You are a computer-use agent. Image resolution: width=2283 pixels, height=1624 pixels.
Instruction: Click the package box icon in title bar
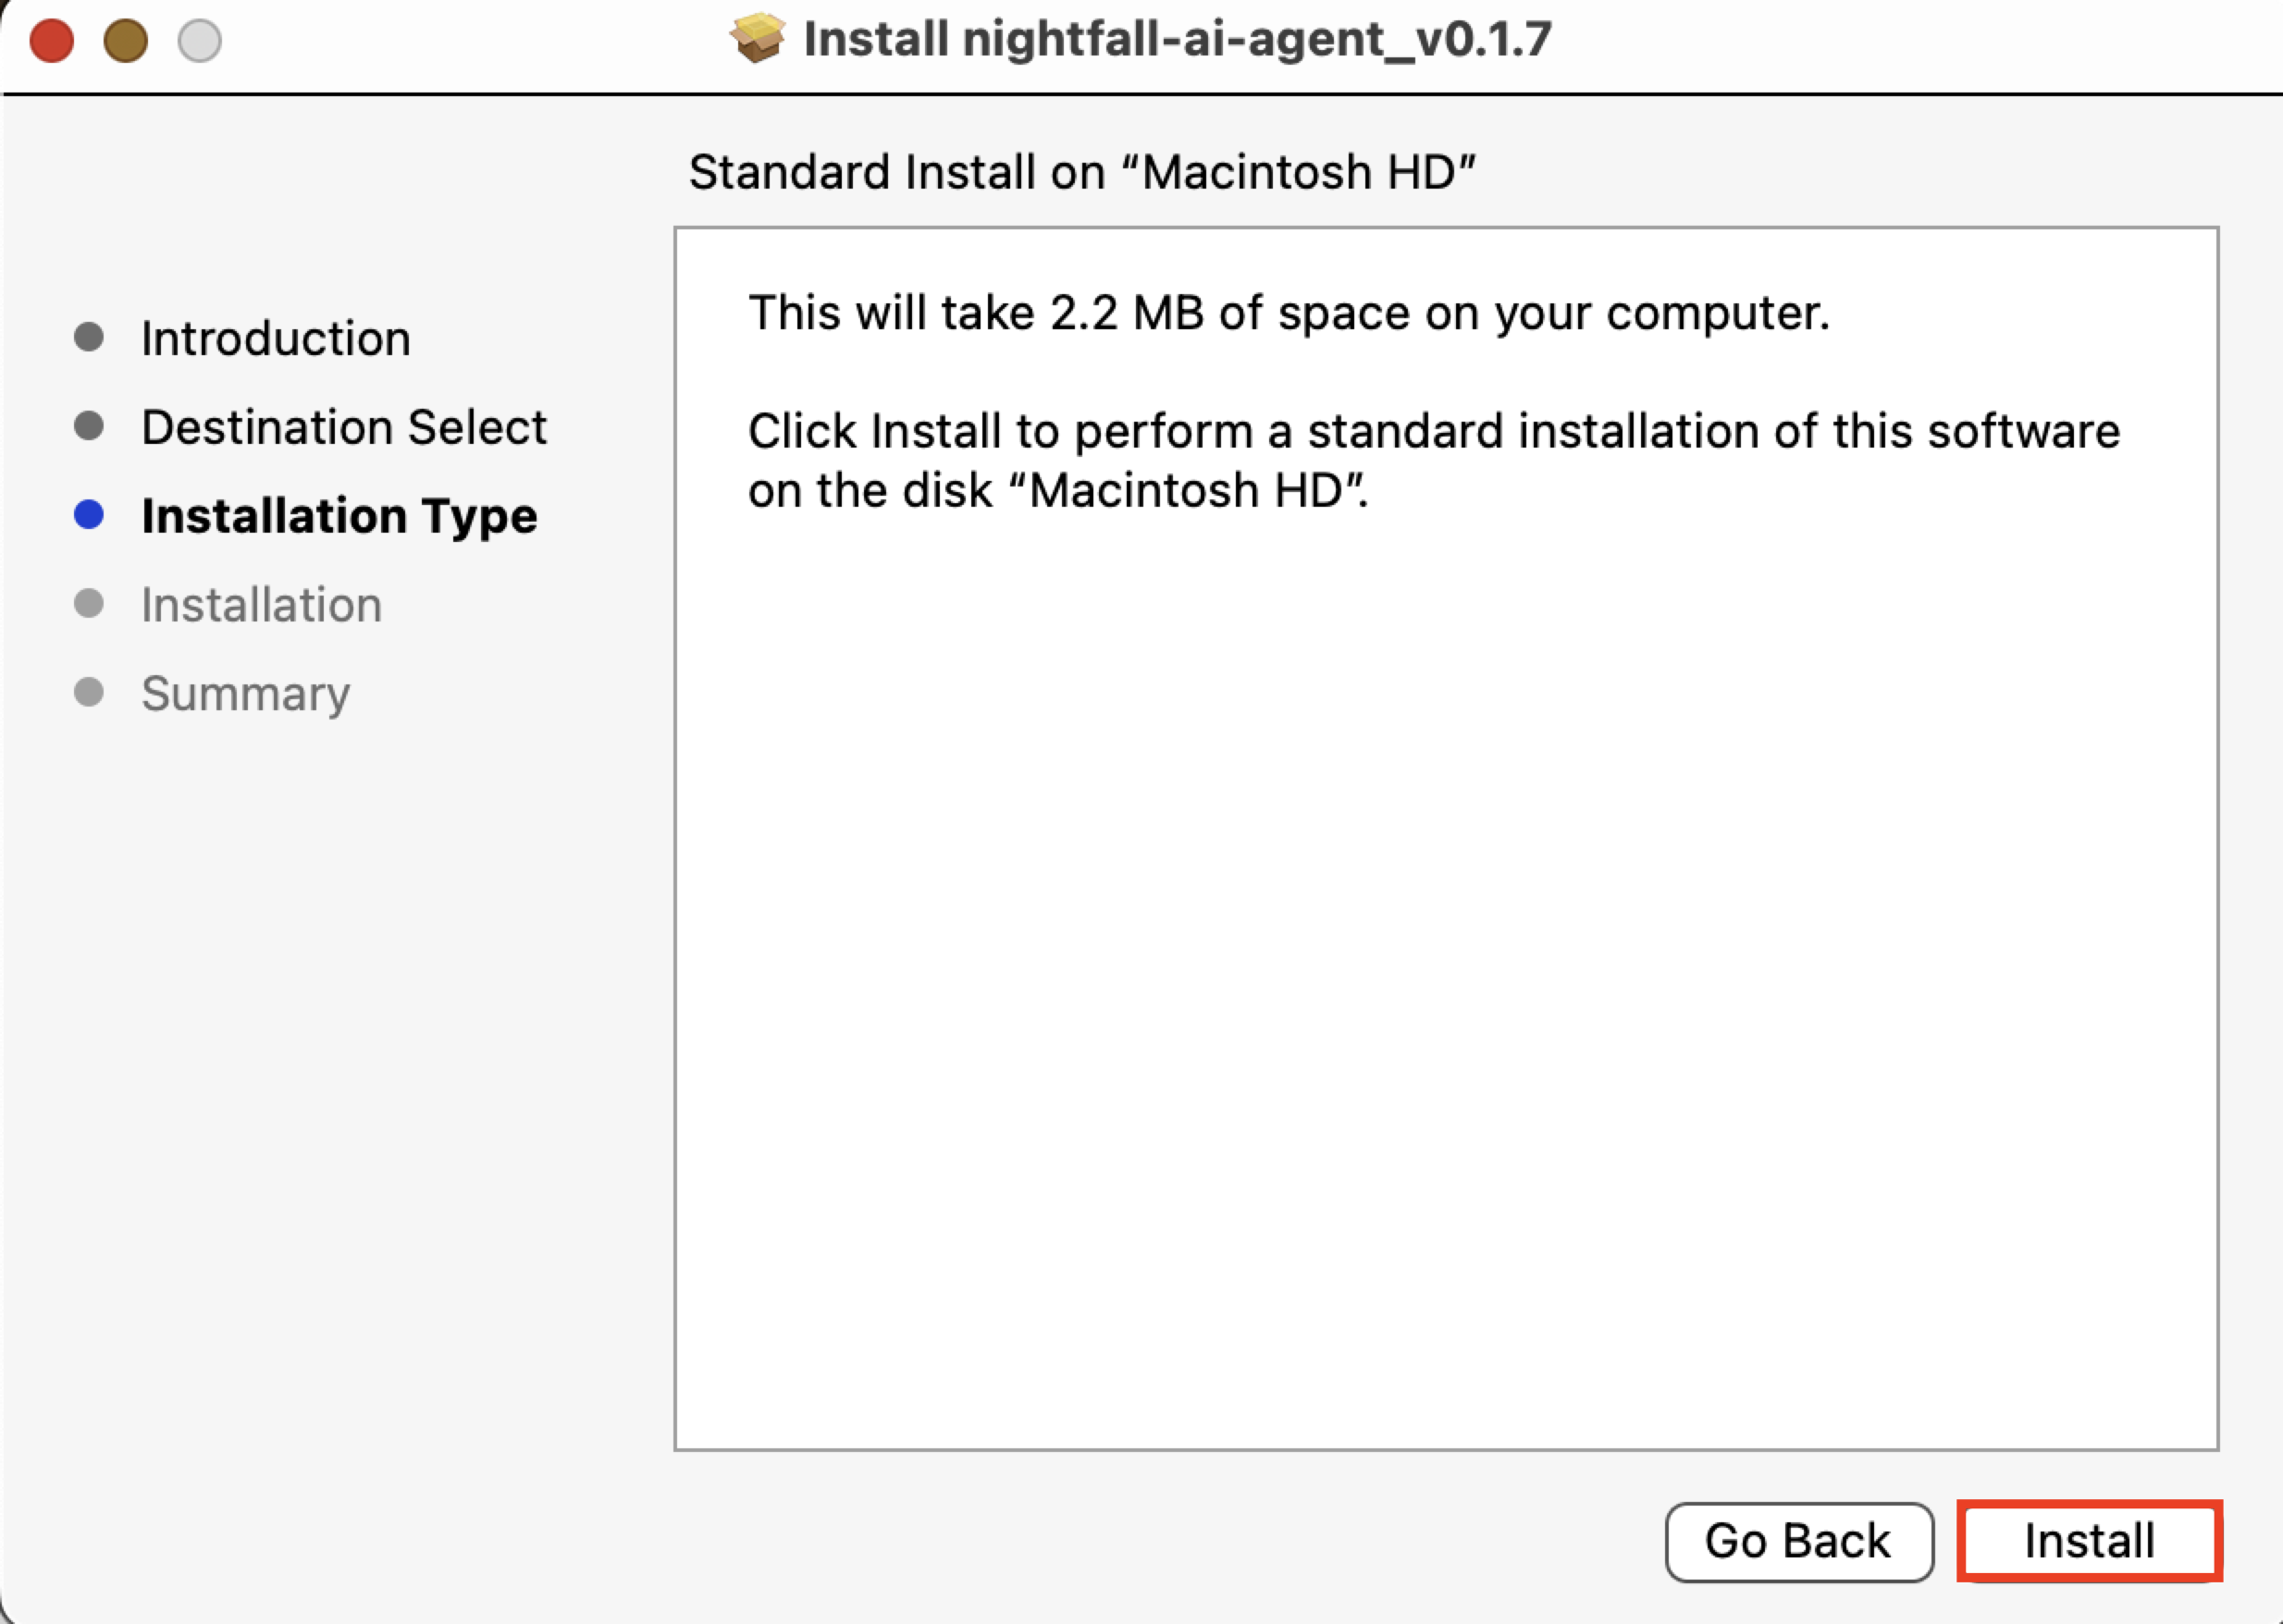tap(757, 39)
